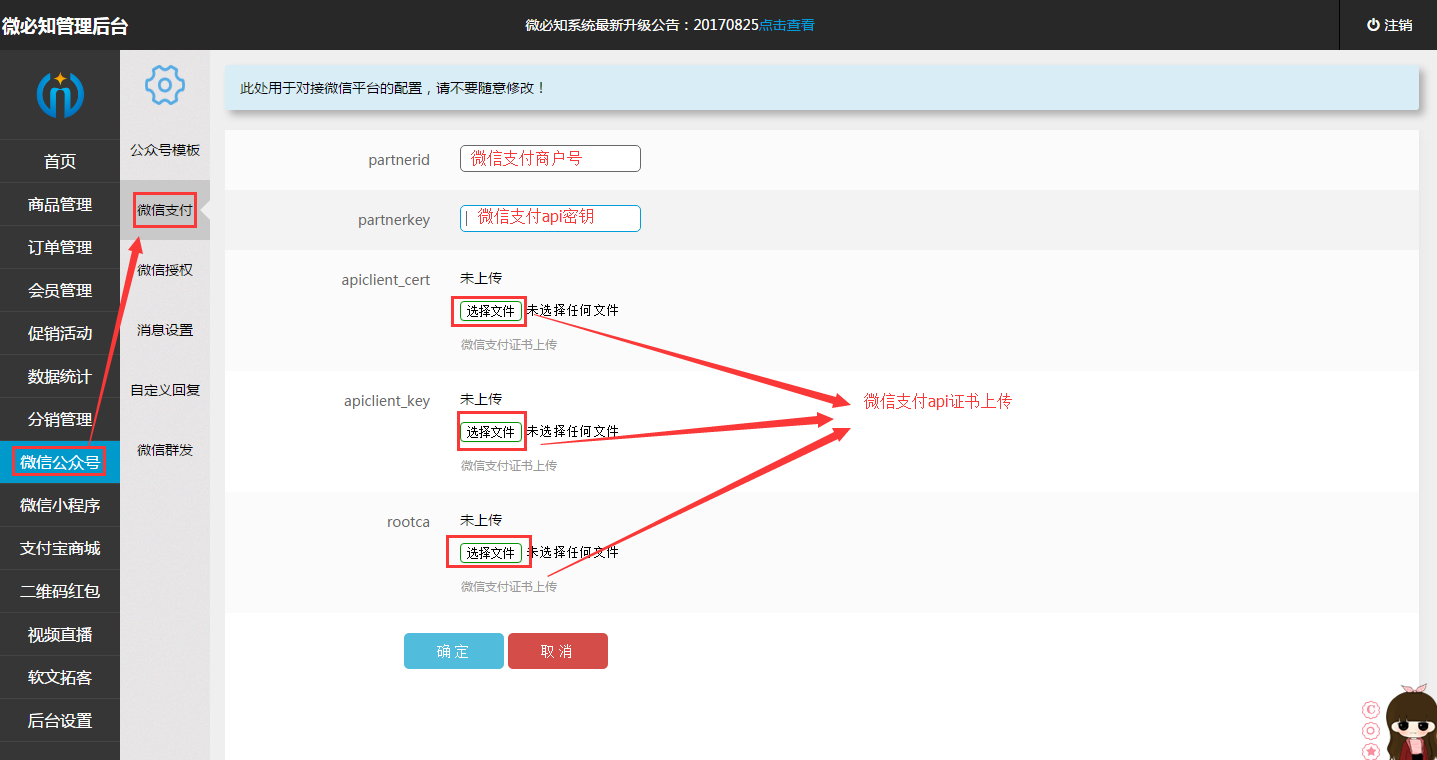The height and width of the screenshot is (760, 1437).
Task: Click 未上传 status under apiclient_key
Action: click(x=481, y=399)
